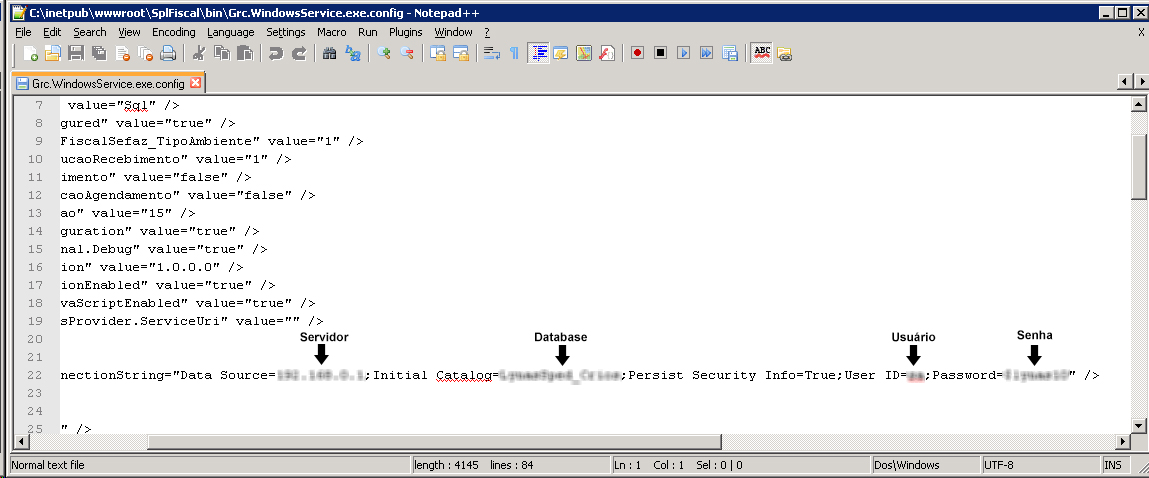Close the Grc.WindowsService.exe.config tab with red X

[196, 83]
